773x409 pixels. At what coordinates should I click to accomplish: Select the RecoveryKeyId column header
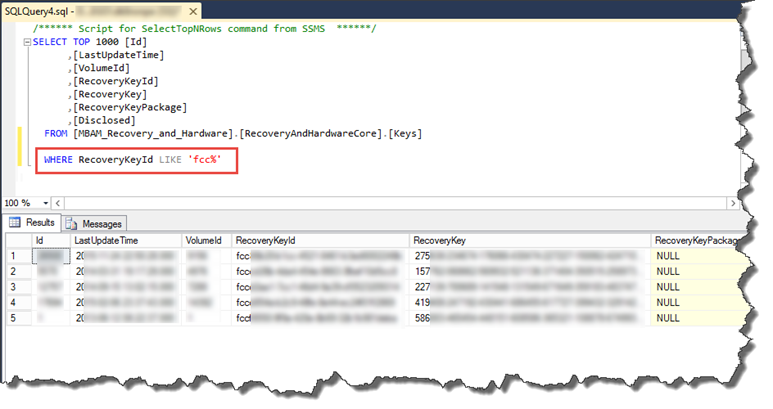point(320,240)
